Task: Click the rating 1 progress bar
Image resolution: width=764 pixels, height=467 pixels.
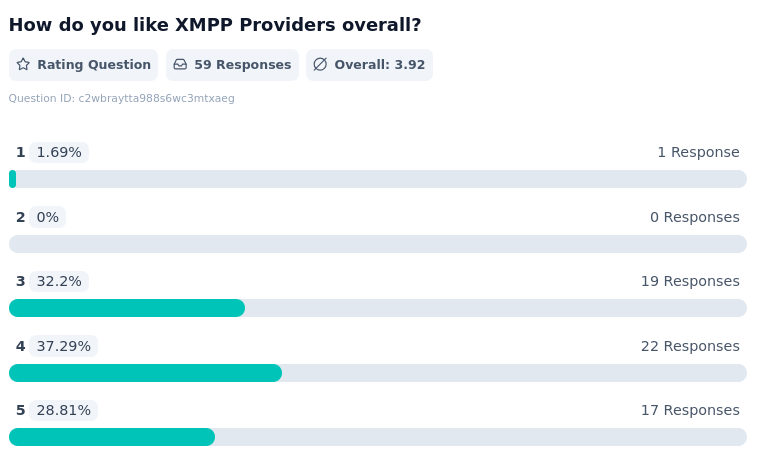Action: tap(378, 179)
